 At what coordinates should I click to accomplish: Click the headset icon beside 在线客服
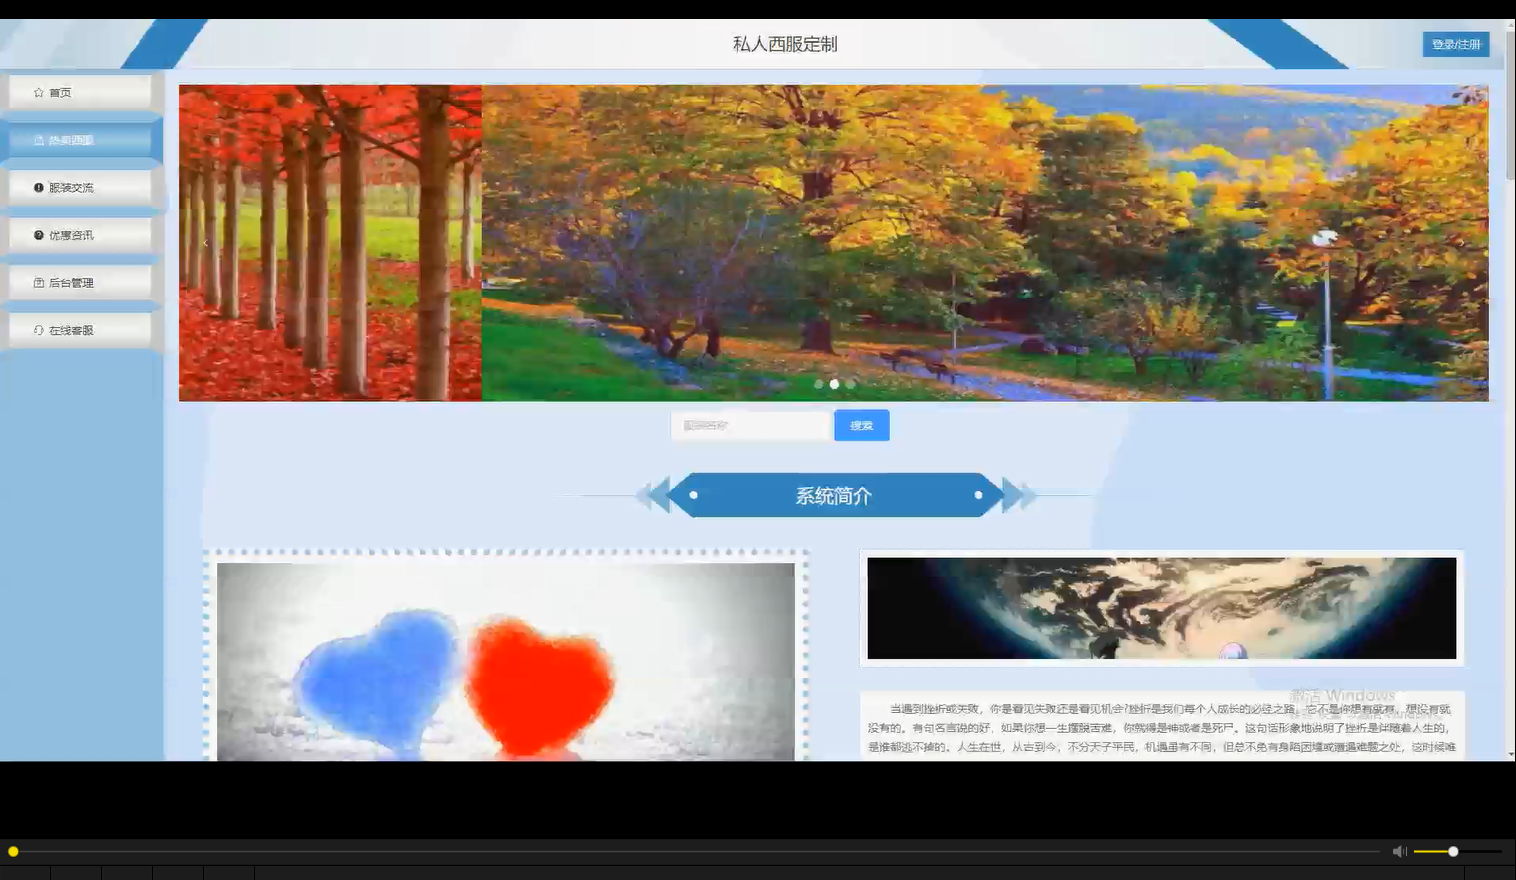pos(38,331)
